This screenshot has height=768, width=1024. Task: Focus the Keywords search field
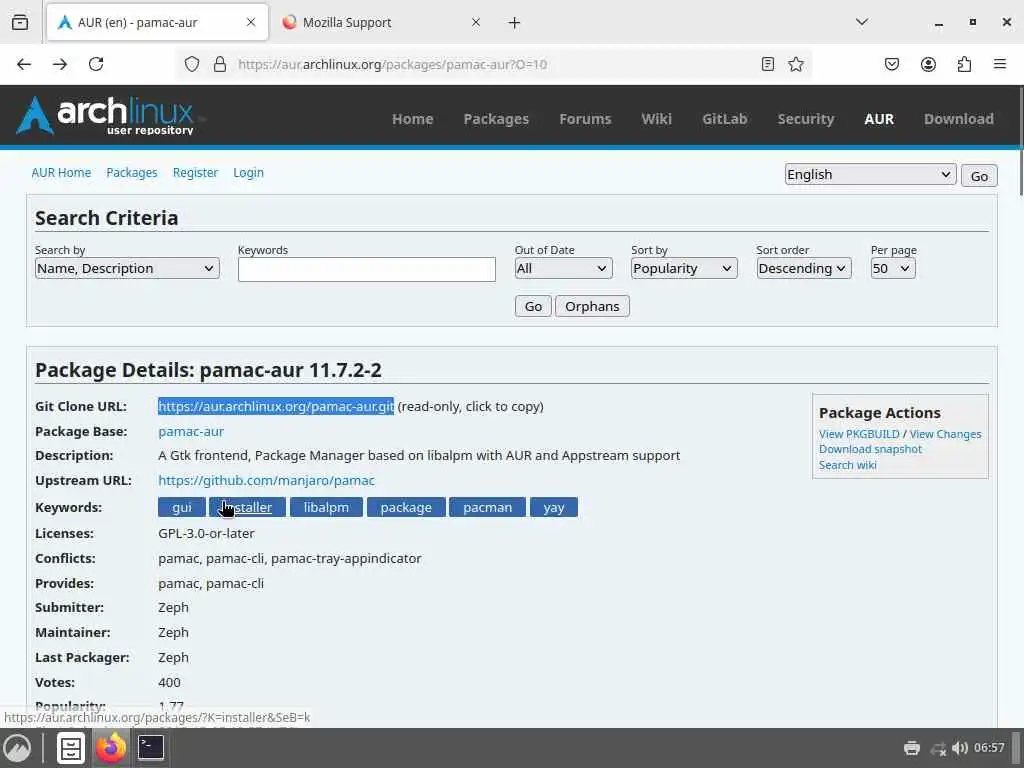point(366,269)
